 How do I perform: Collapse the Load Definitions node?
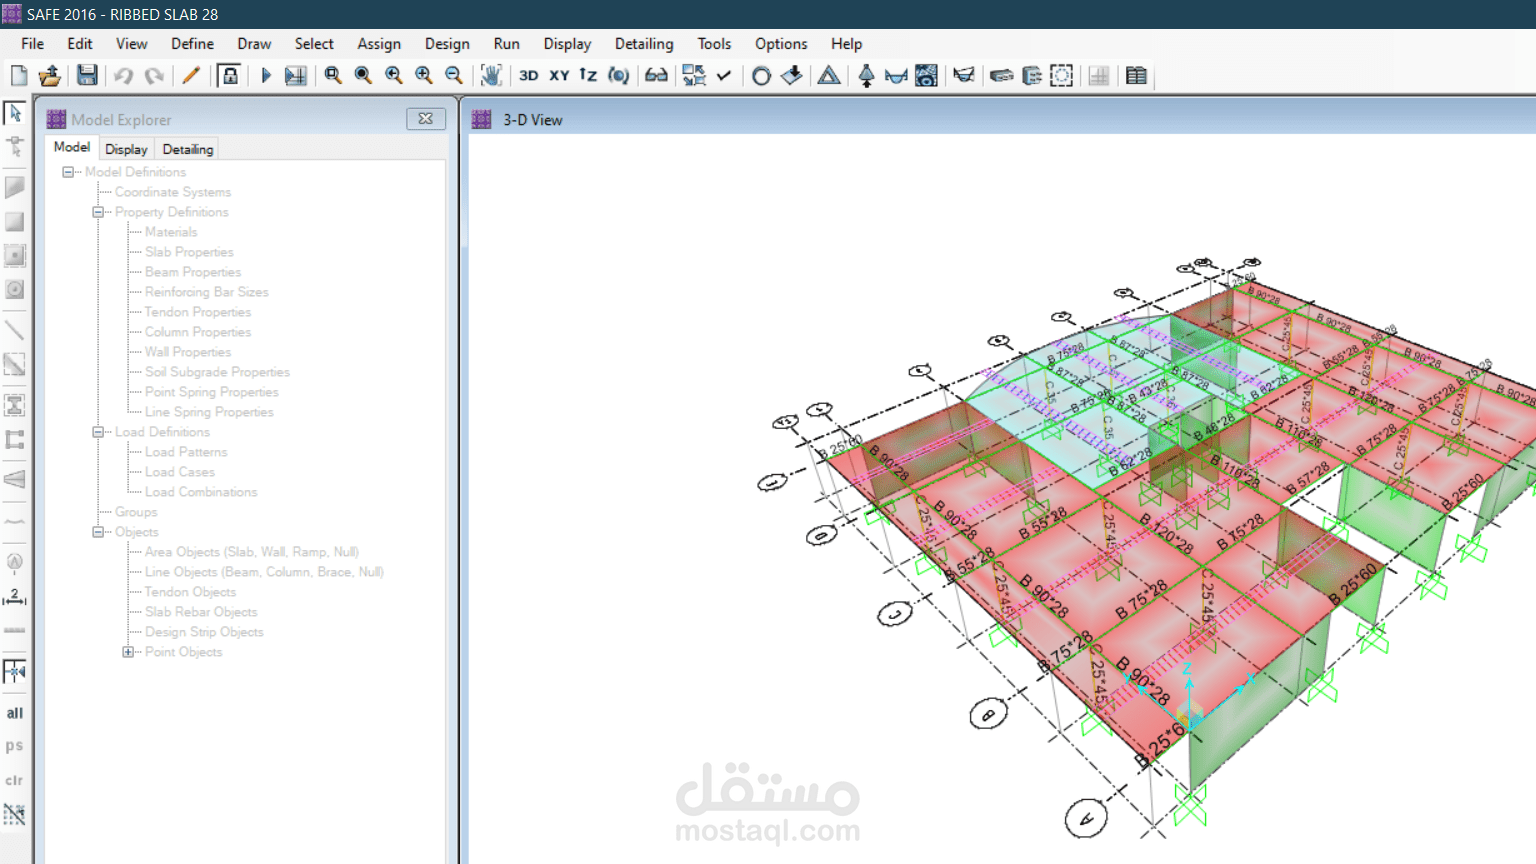tap(98, 432)
